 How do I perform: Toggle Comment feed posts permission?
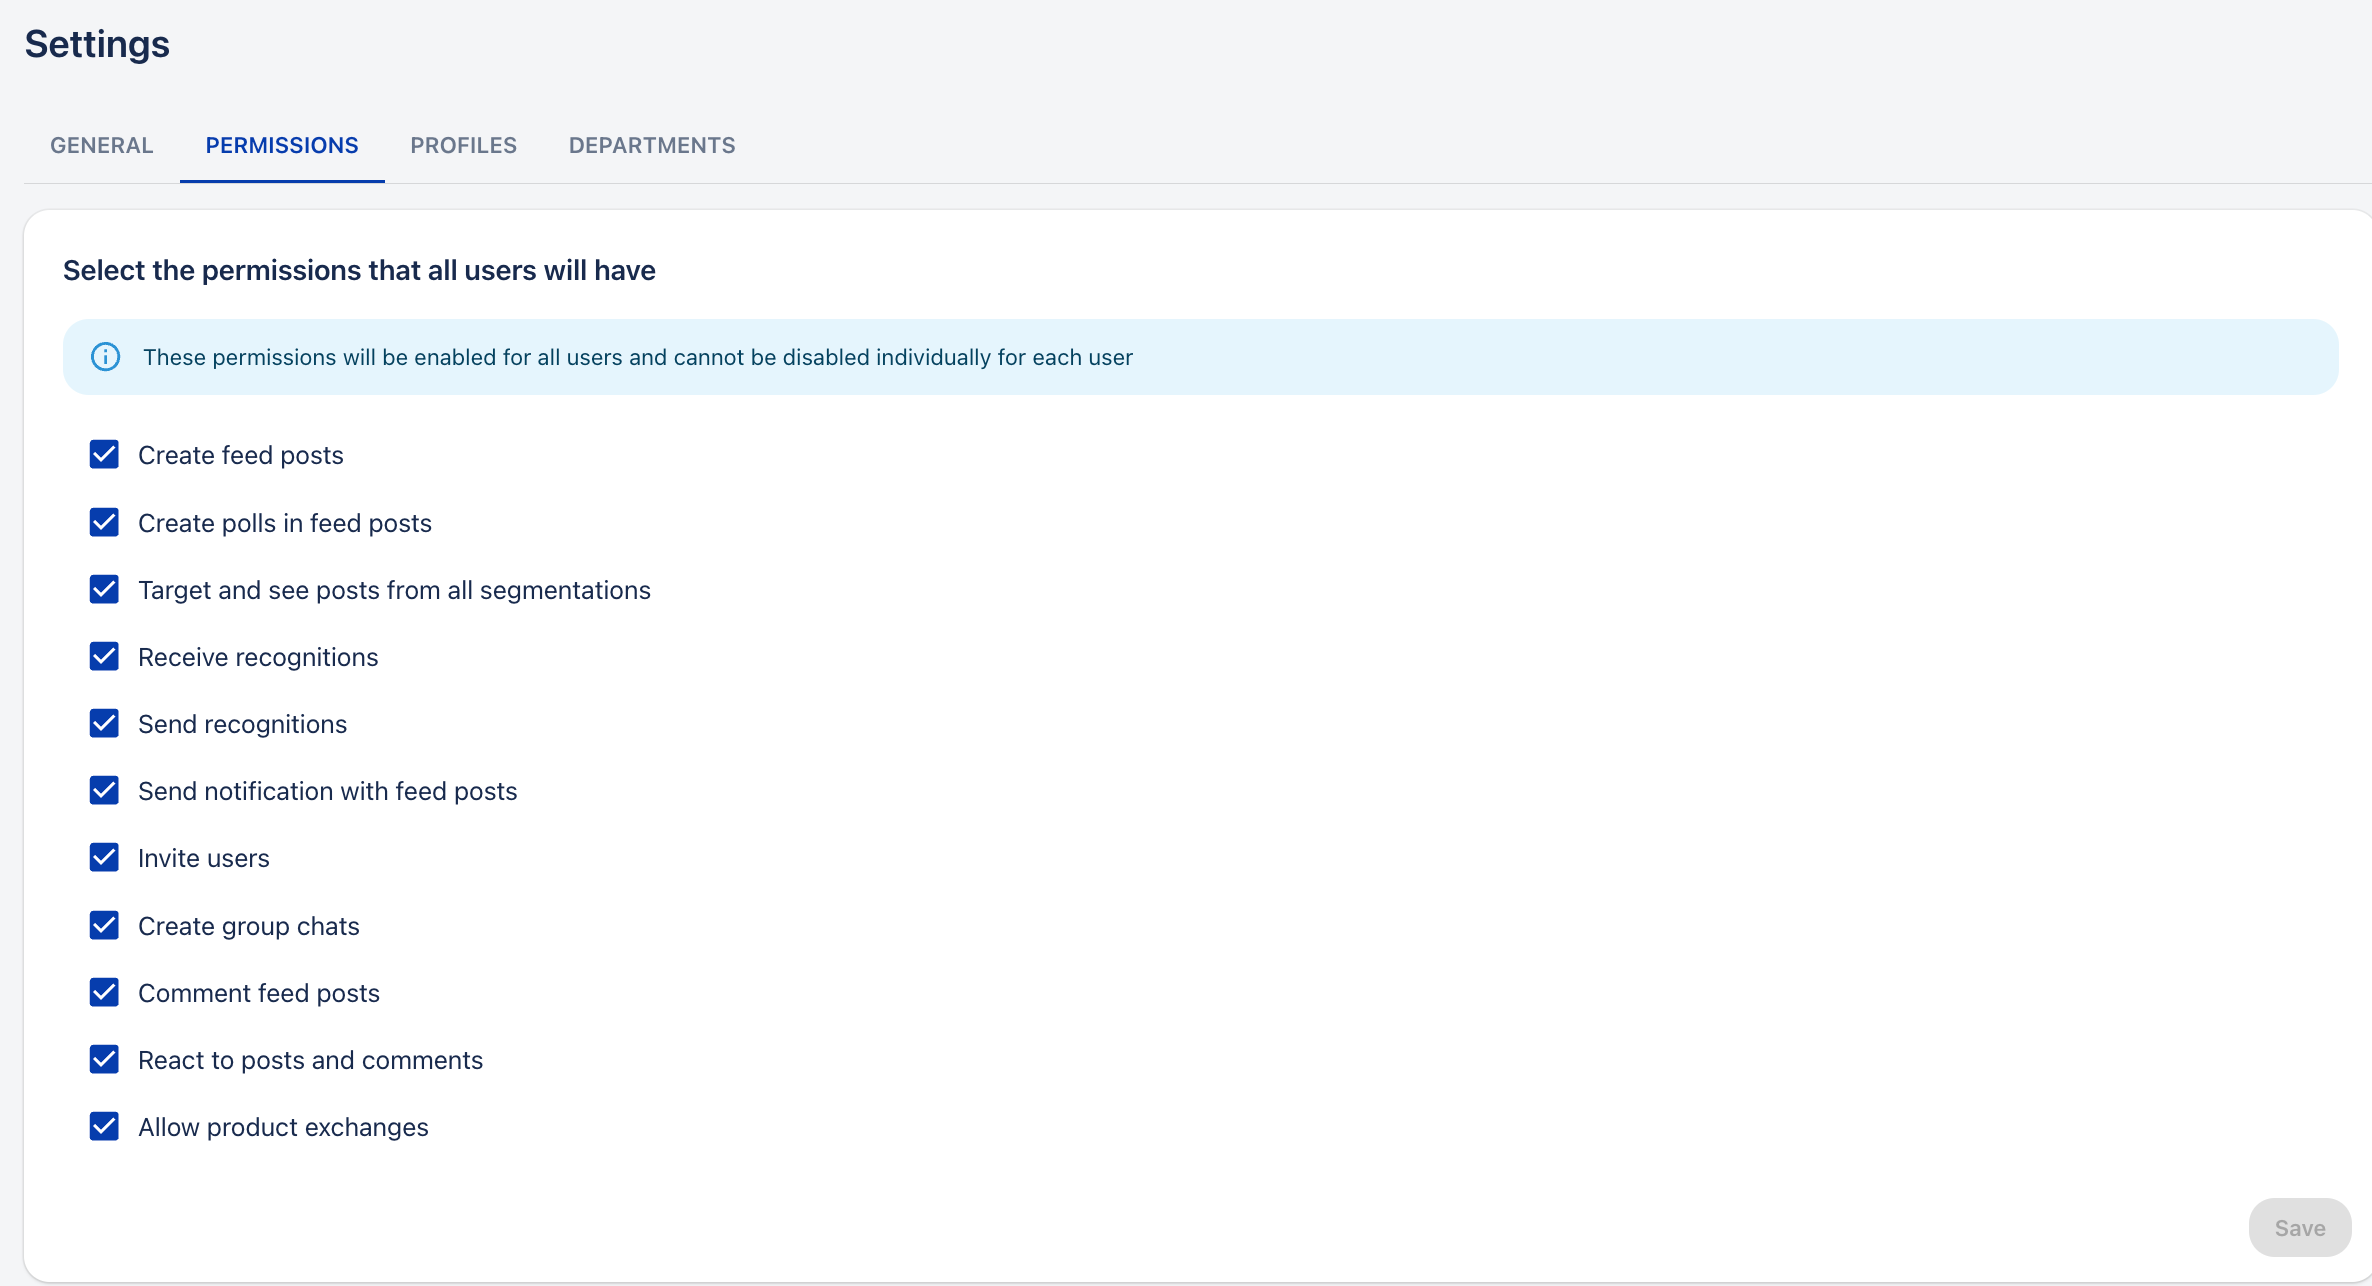[104, 992]
